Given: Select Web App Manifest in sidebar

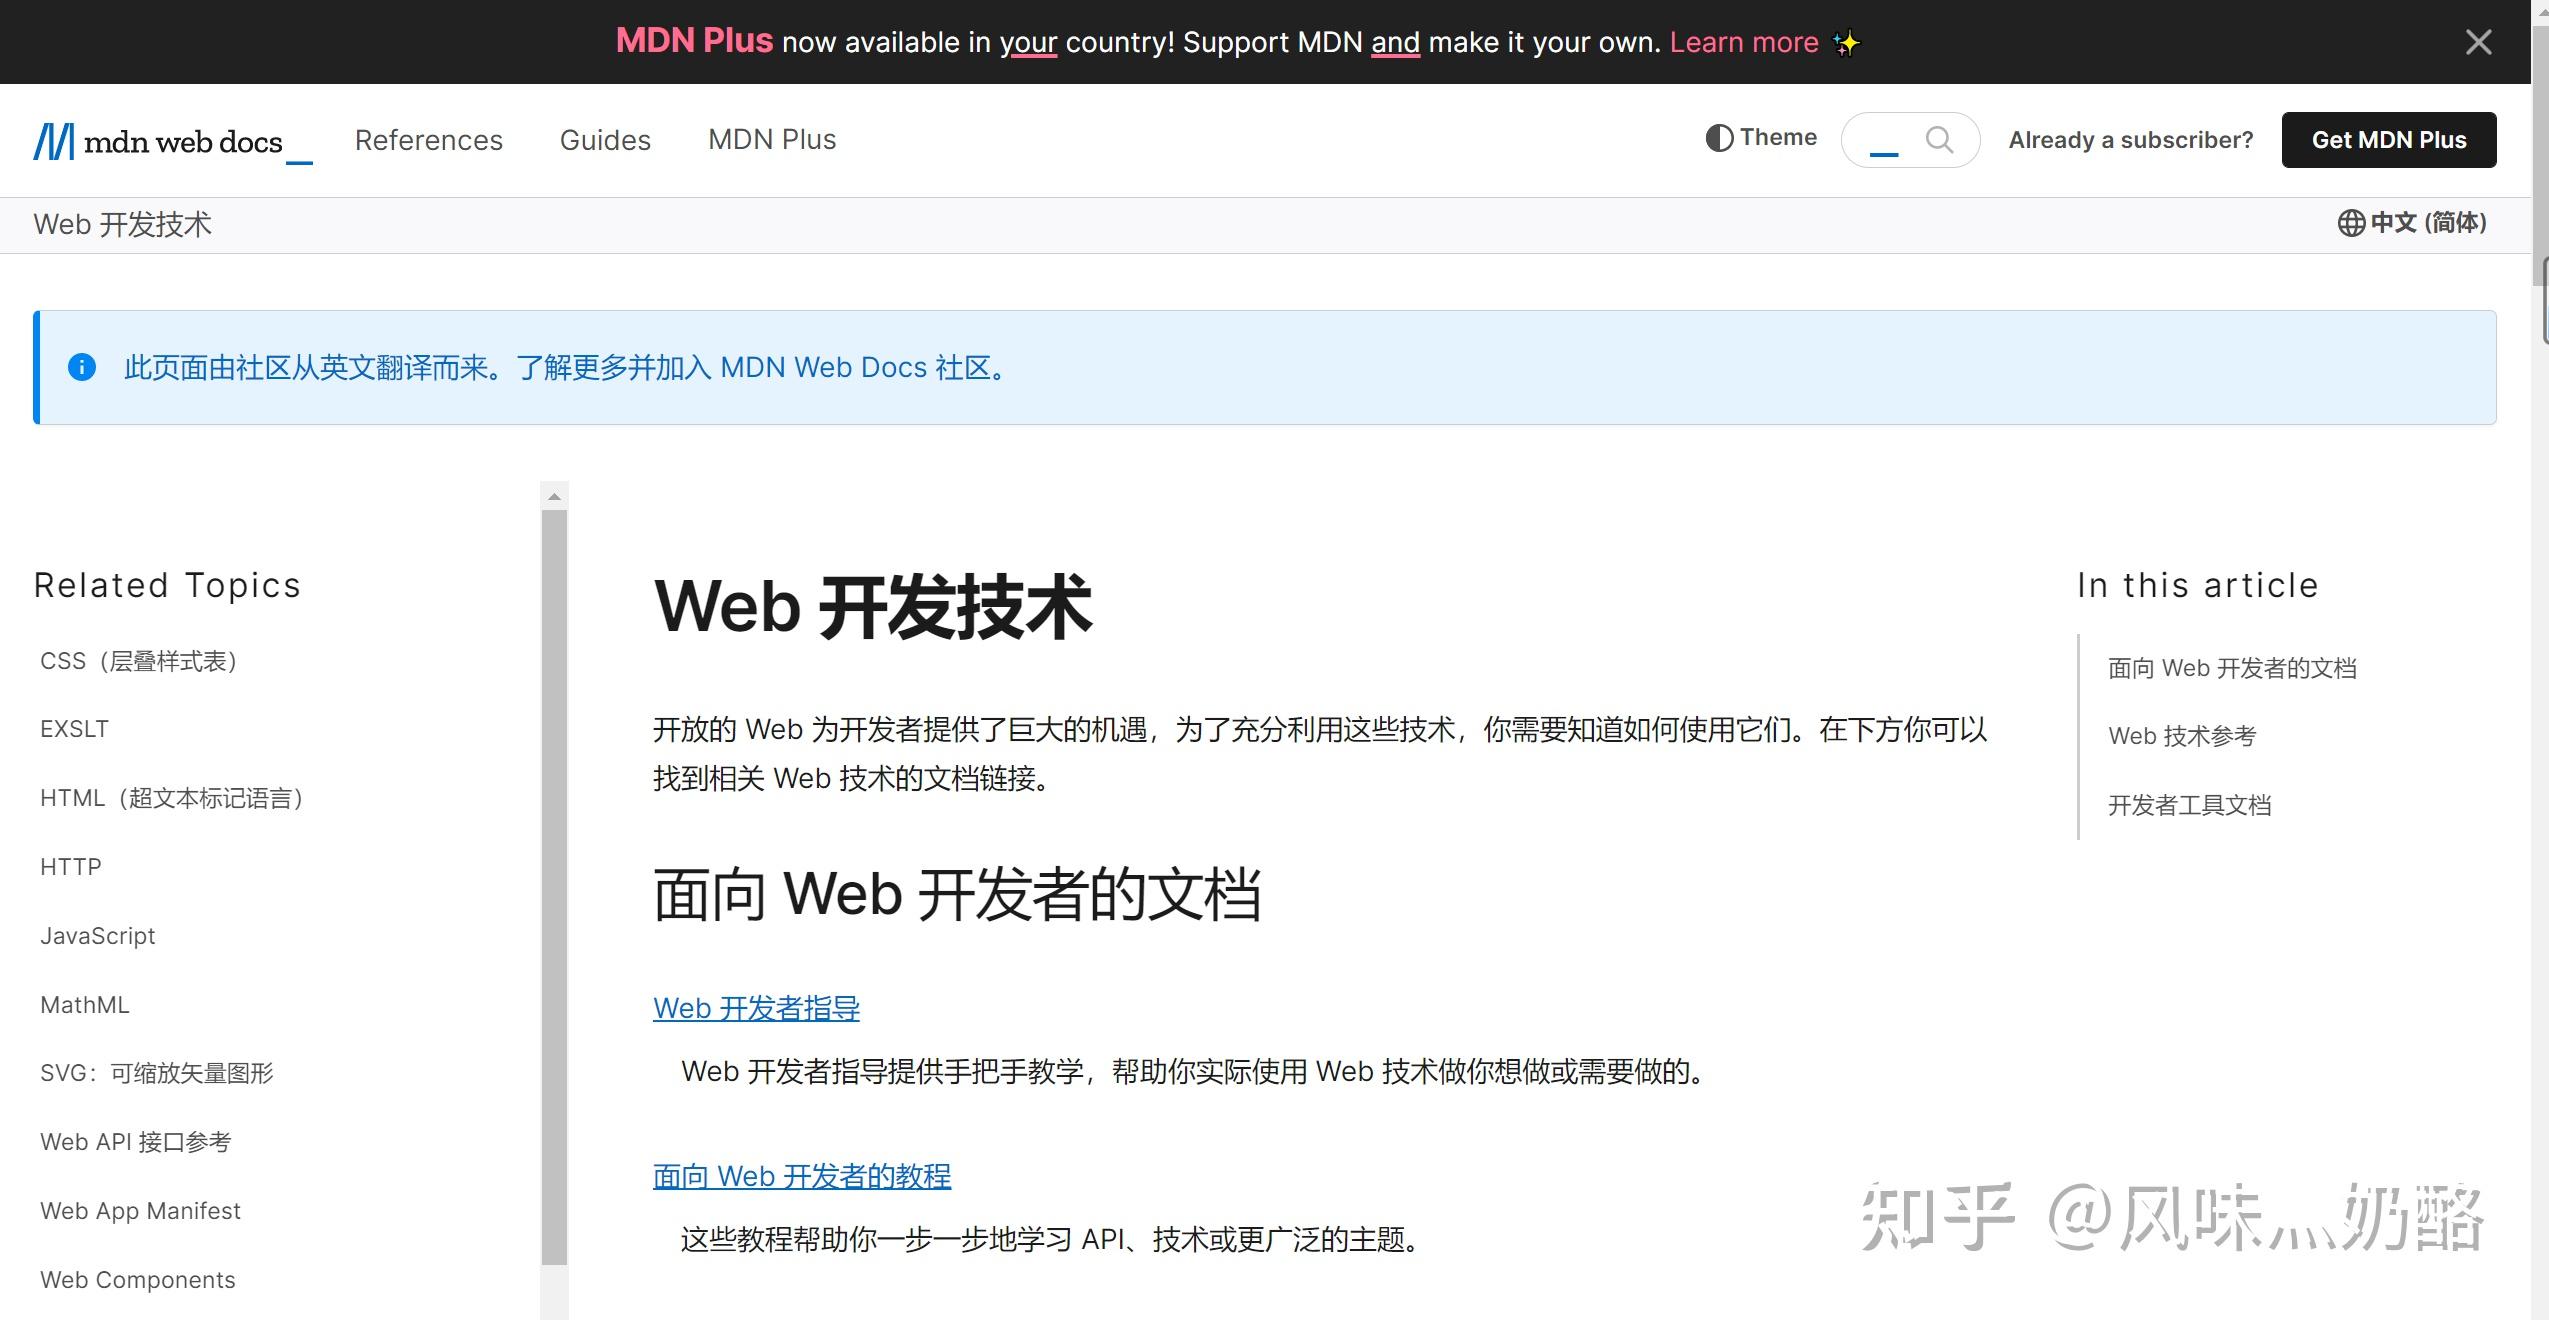Looking at the screenshot, I should [x=140, y=1211].
